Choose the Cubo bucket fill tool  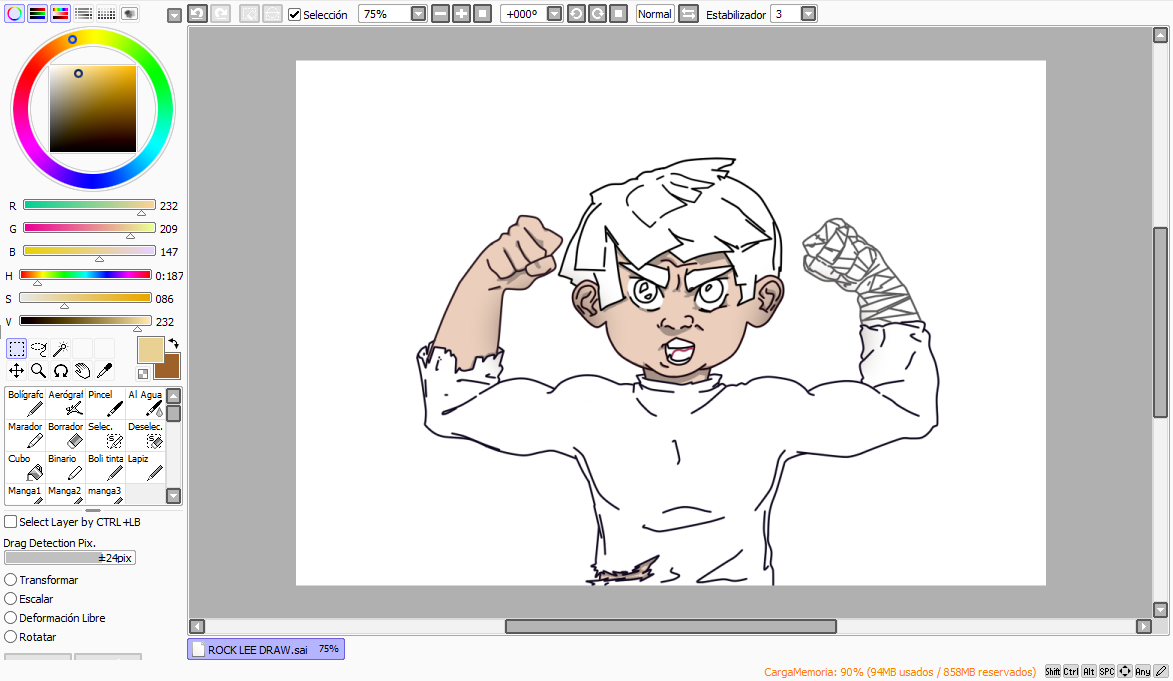[x=25, y=467]
